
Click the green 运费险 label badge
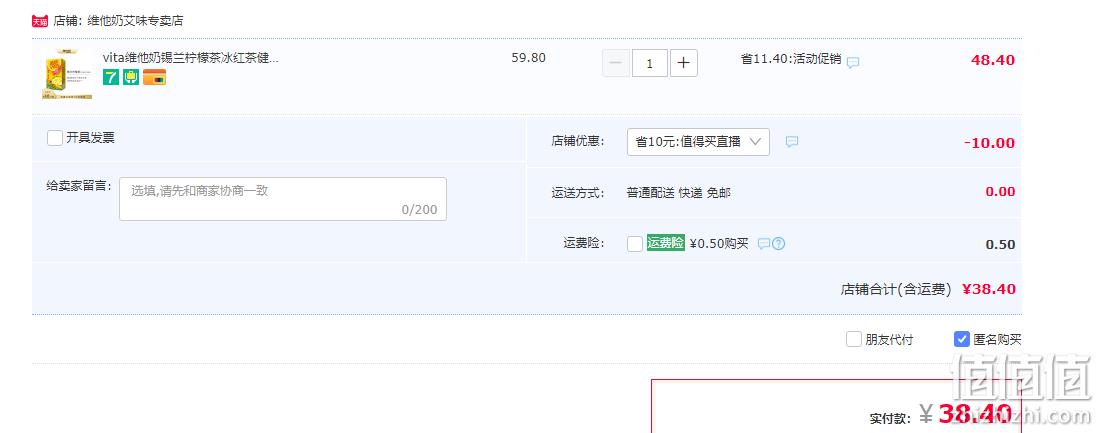coord(666,243)
